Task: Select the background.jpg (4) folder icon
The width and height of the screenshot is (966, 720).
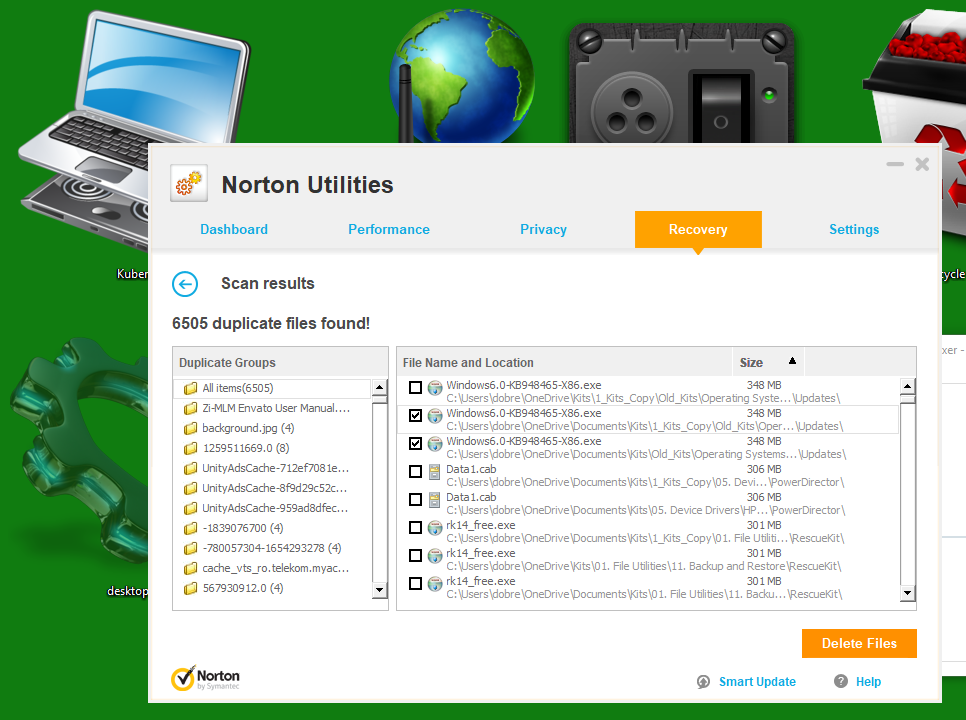Action: (x=190, y=428)
